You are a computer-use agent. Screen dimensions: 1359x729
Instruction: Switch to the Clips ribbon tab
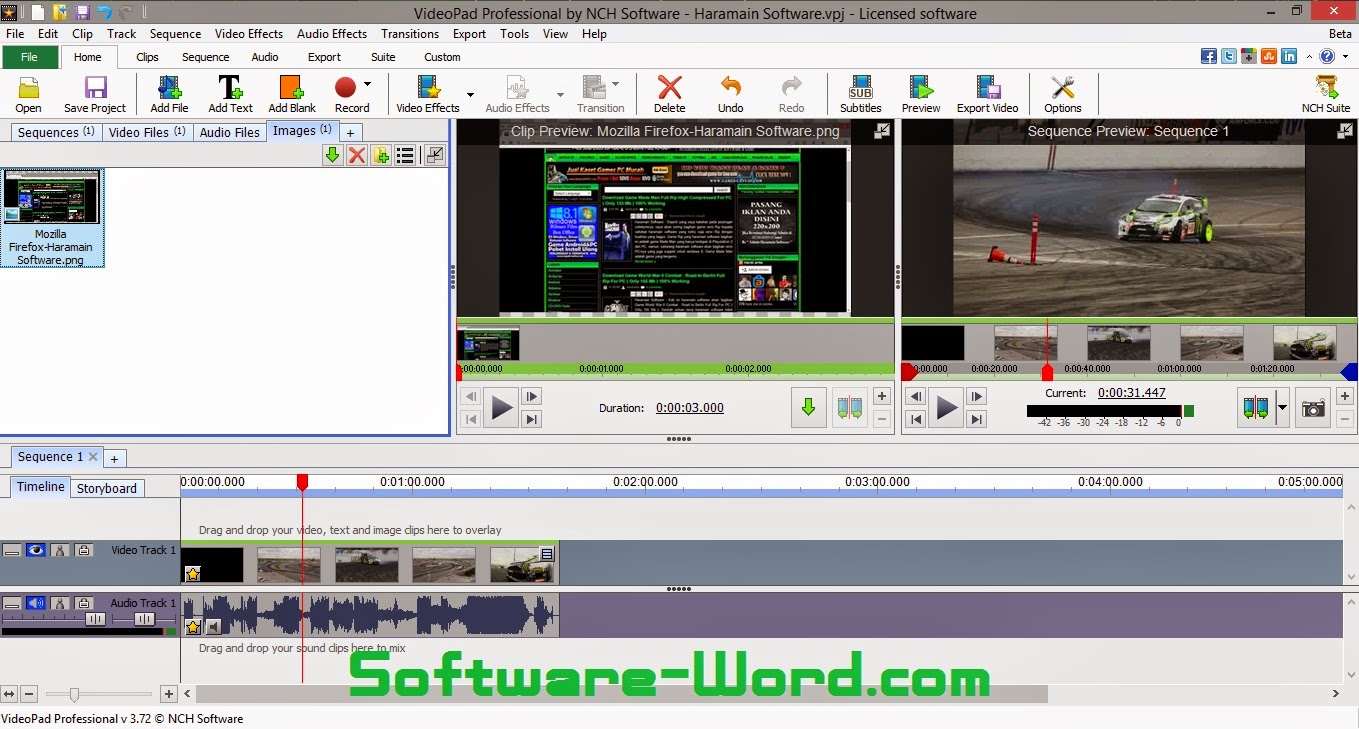click(147, 57)
